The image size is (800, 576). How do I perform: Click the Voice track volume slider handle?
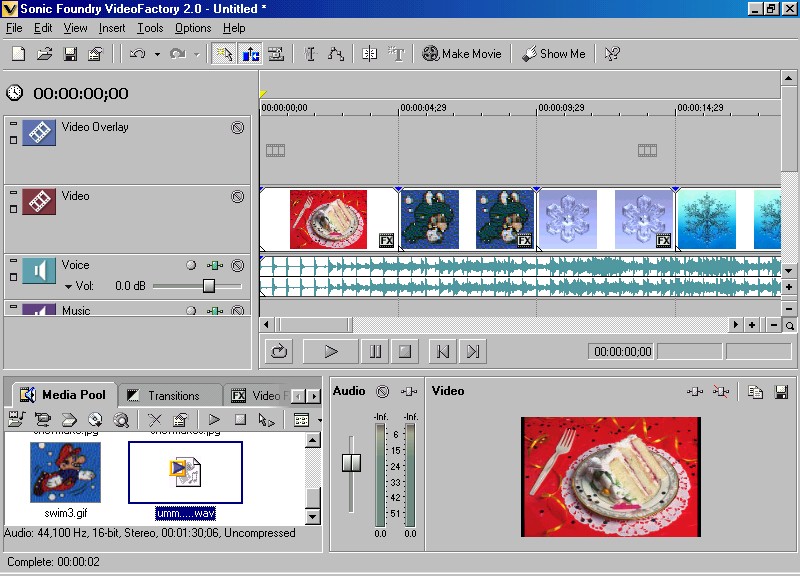pyautogui.click(x=209, y=286)
